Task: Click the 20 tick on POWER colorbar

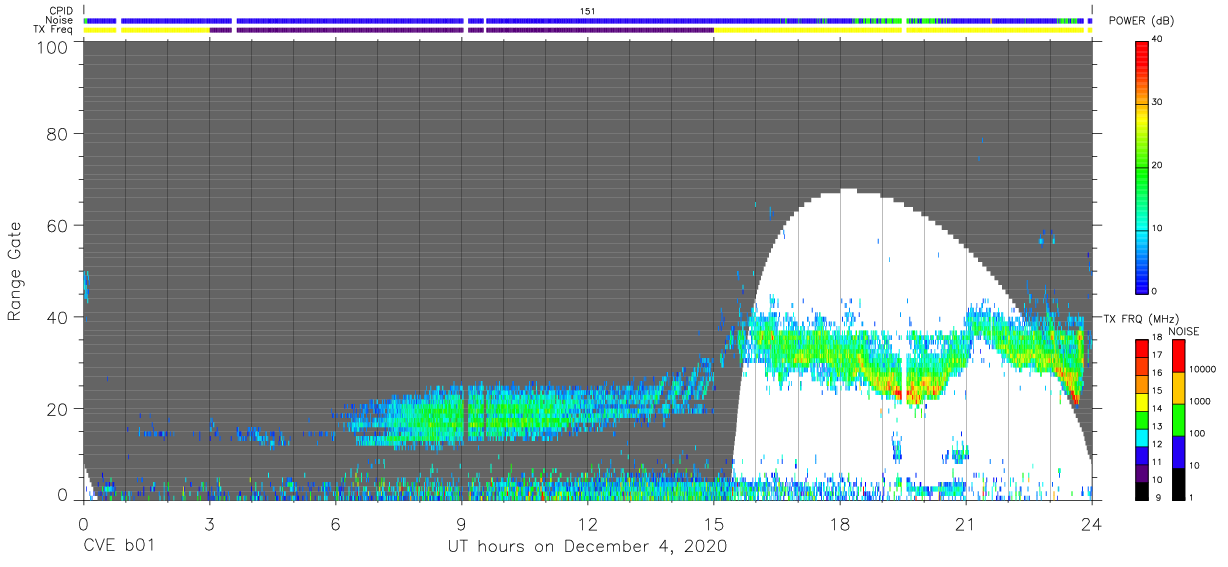Action: point(1158,165)
